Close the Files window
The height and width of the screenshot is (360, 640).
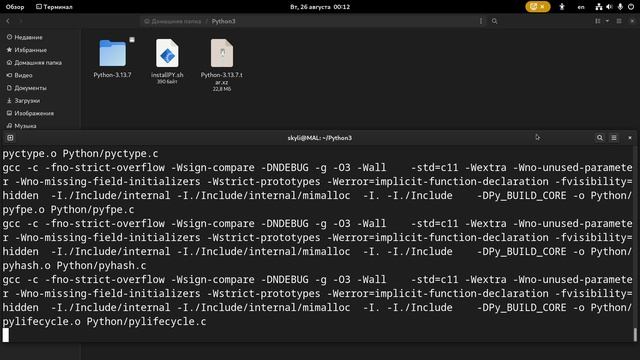pyautogui.click(x=632, y=21)
